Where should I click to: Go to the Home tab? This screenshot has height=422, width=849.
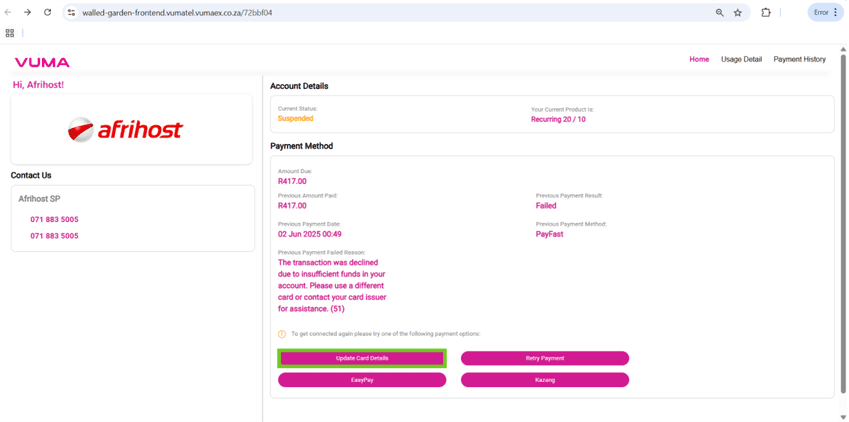click(699, 59)
